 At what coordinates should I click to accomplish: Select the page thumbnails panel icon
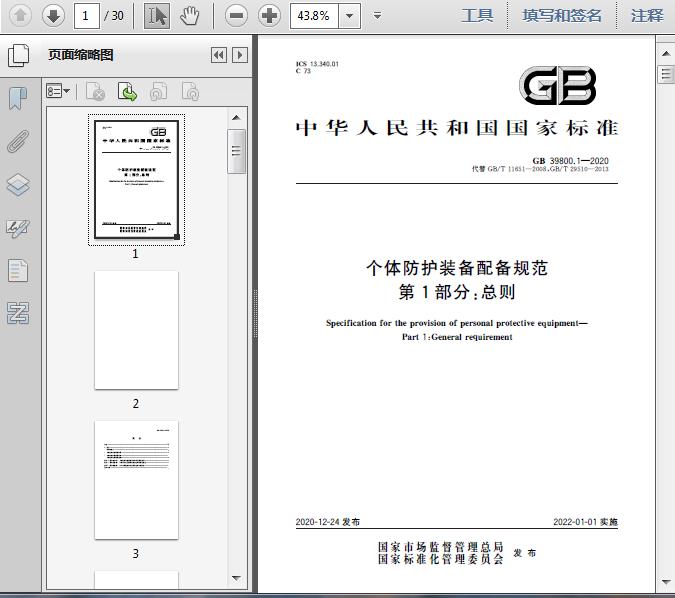[x=19, y=55]
